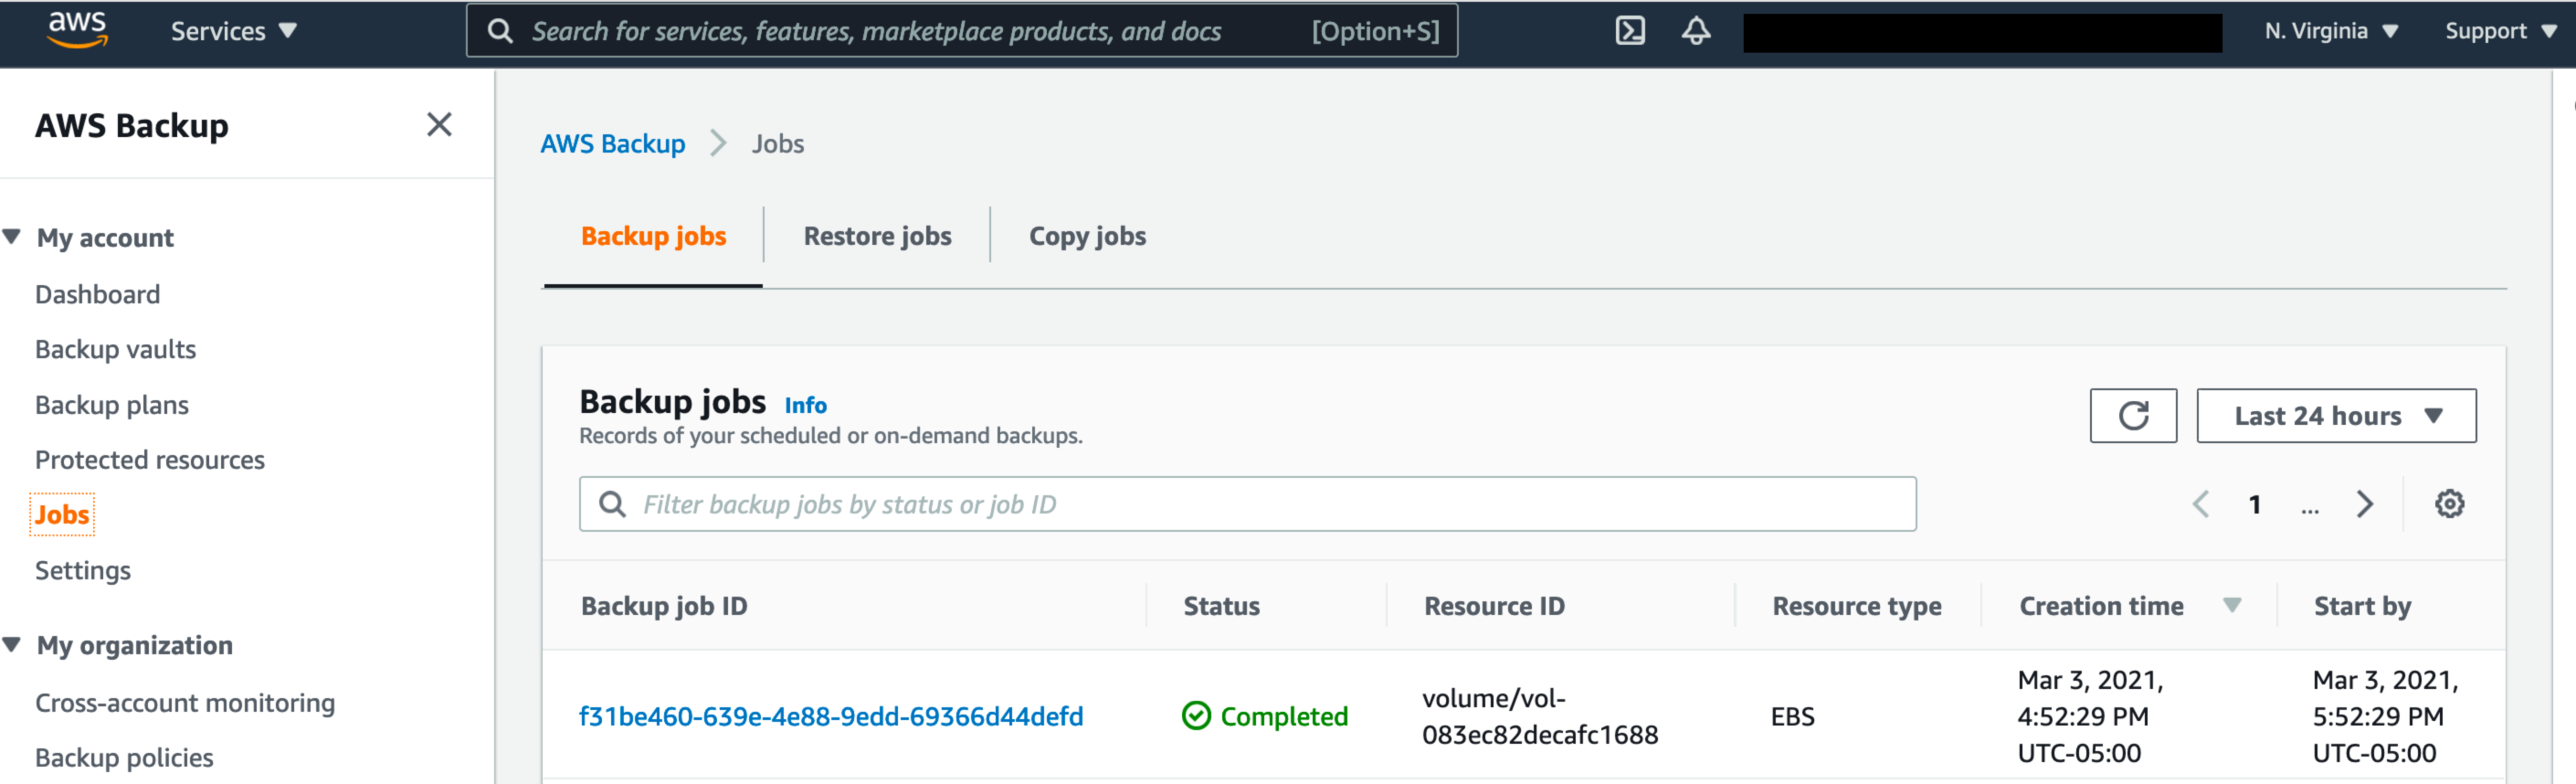The height and width of the screenshot is (784, 2576).
Task: Refresh the backup jobs list
Action: [2133, 416]
